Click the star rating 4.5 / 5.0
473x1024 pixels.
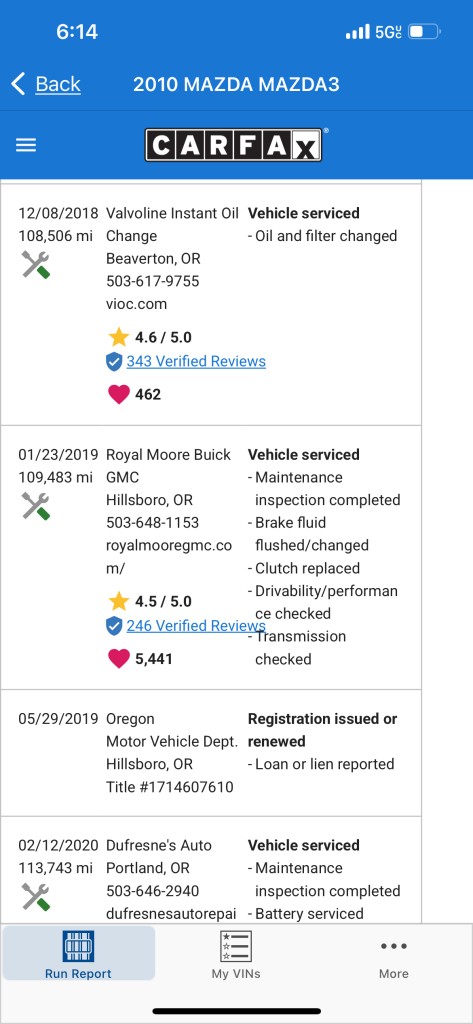[x=150, y=601]
